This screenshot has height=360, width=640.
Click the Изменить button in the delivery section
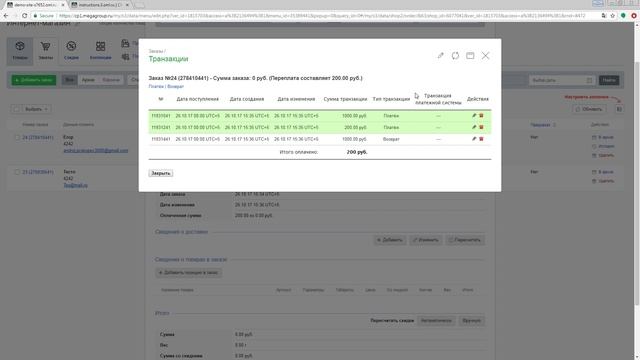426,240
